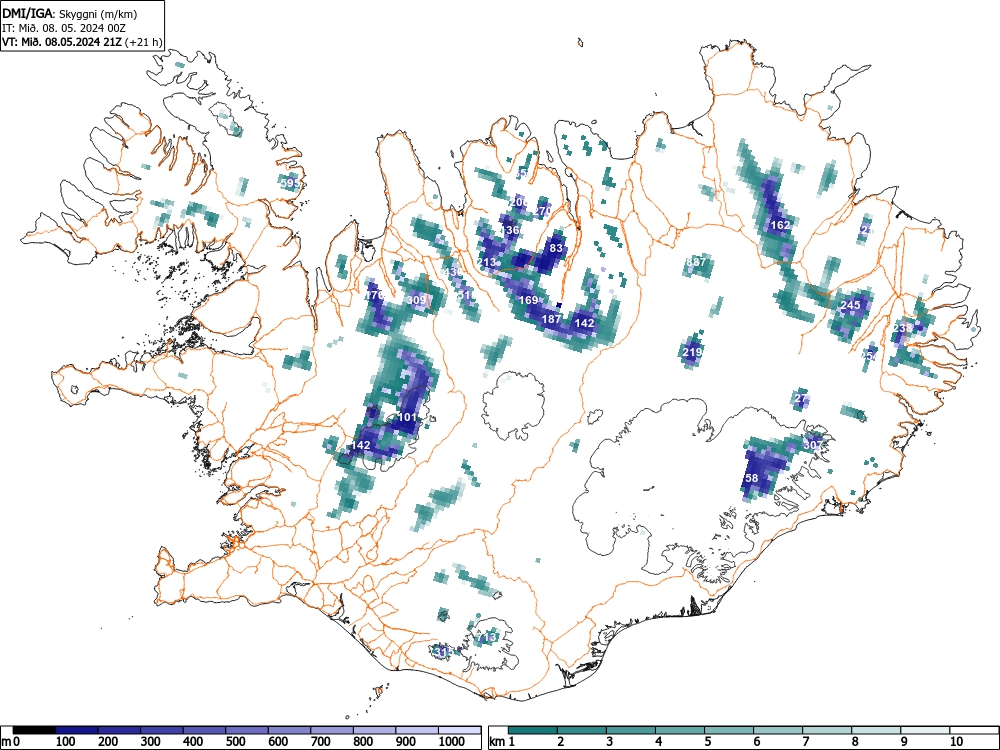This screenshot has height=750, width=1000.
Task: Click the 'km 1' label of the kilometre legend
Action: pyautogui.click(x=502, y=741)
